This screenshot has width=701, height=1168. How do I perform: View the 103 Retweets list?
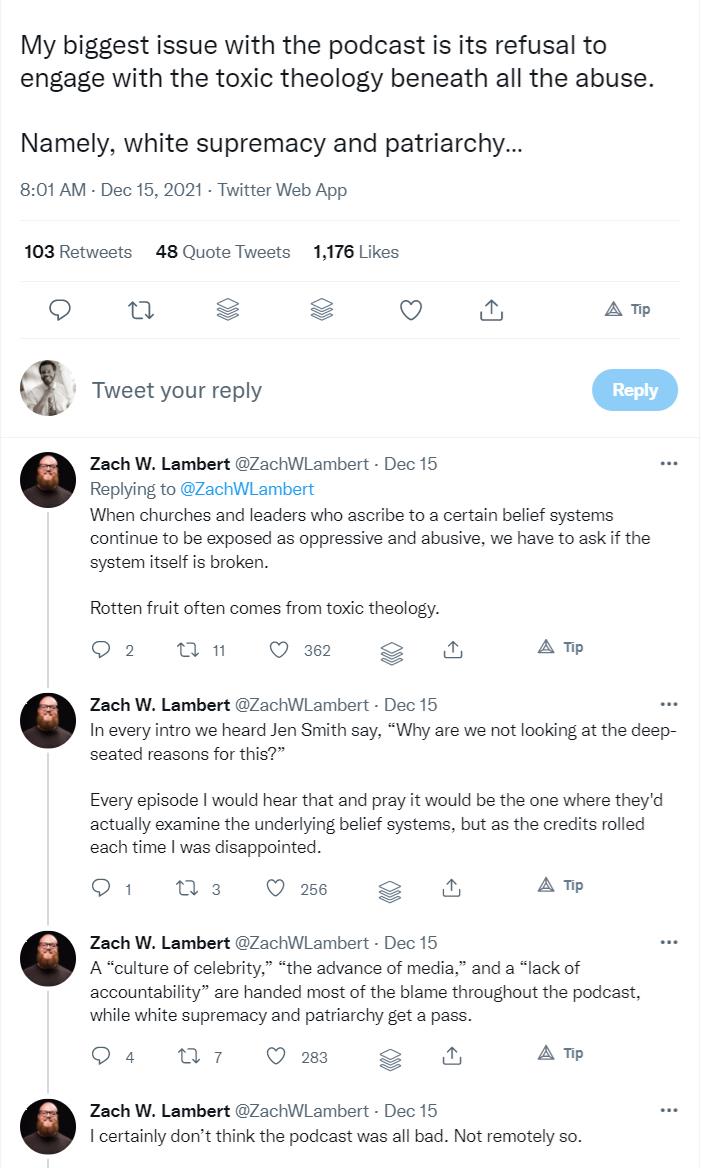(x=77, y=252)
